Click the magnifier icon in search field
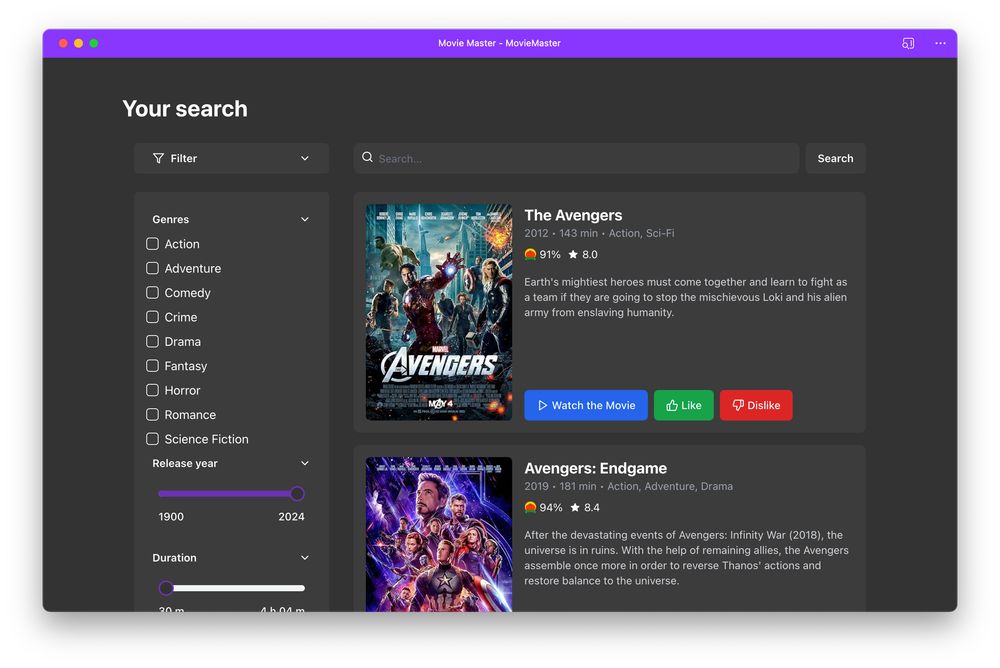Screen dimensions: 1000x668 (x=367, y=157)
